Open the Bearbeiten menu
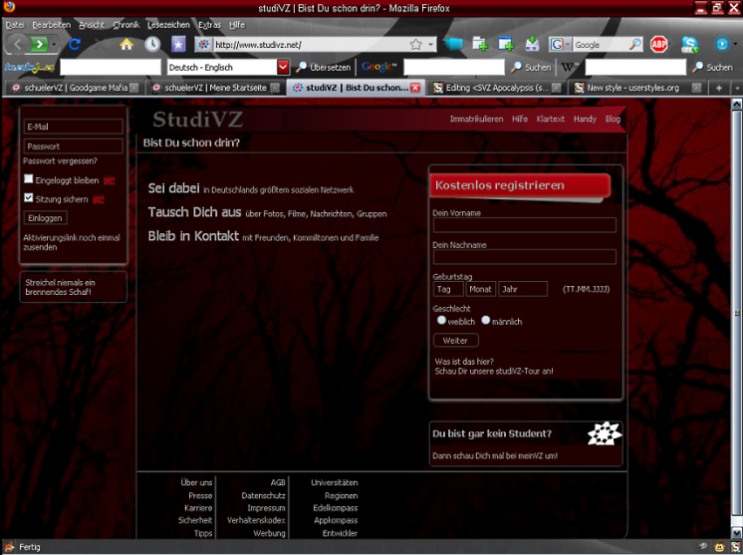The image size is (743, 555). point(51,25)
